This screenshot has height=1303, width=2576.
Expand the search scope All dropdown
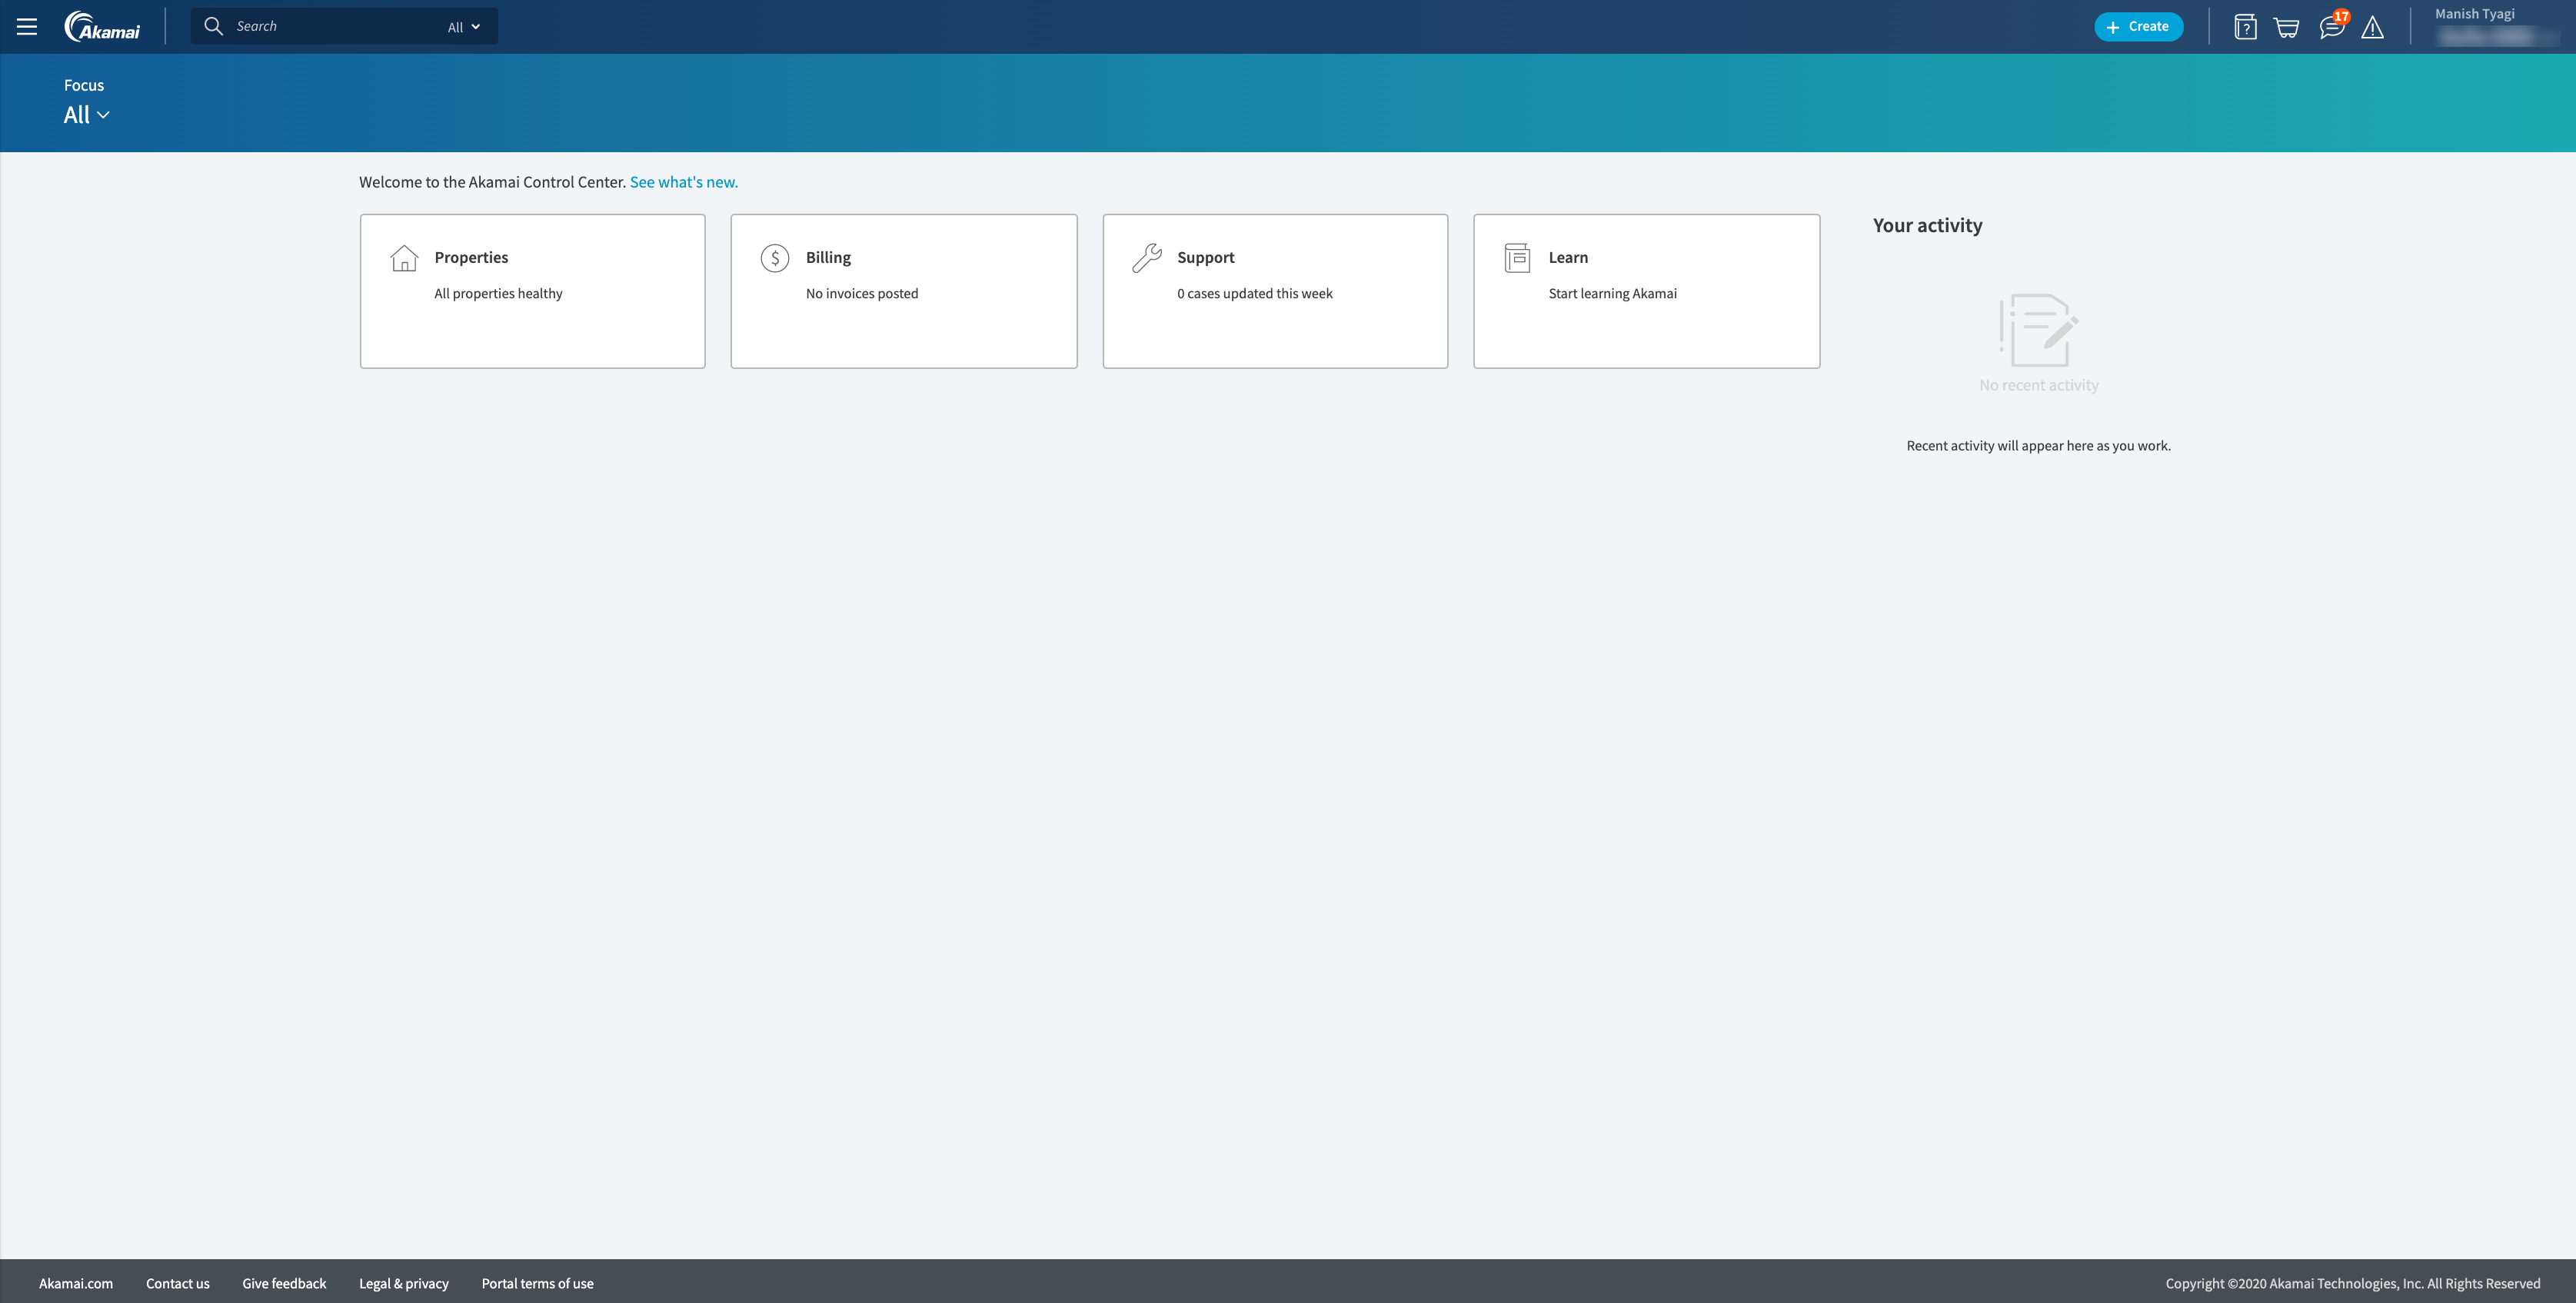point(464,27)
